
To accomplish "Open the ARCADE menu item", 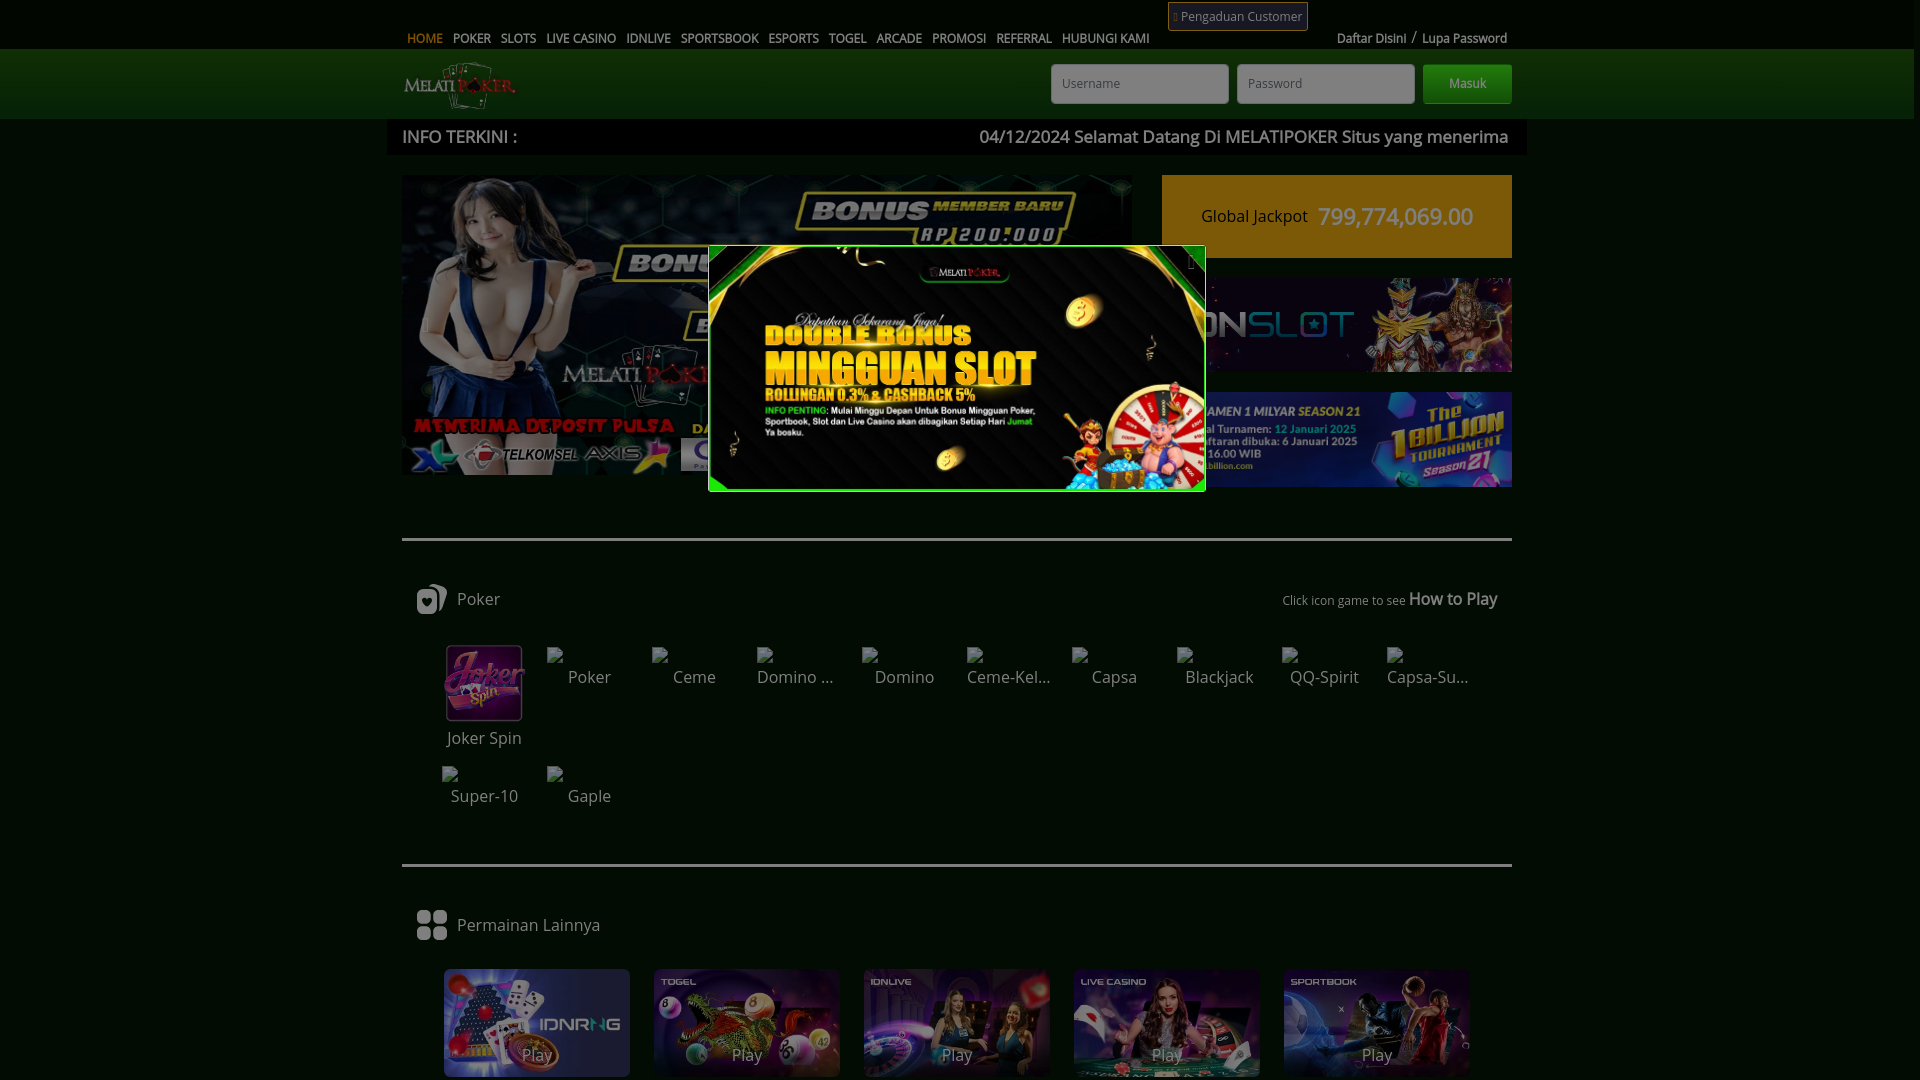I will pyautogui.click(x=899, y=38).
